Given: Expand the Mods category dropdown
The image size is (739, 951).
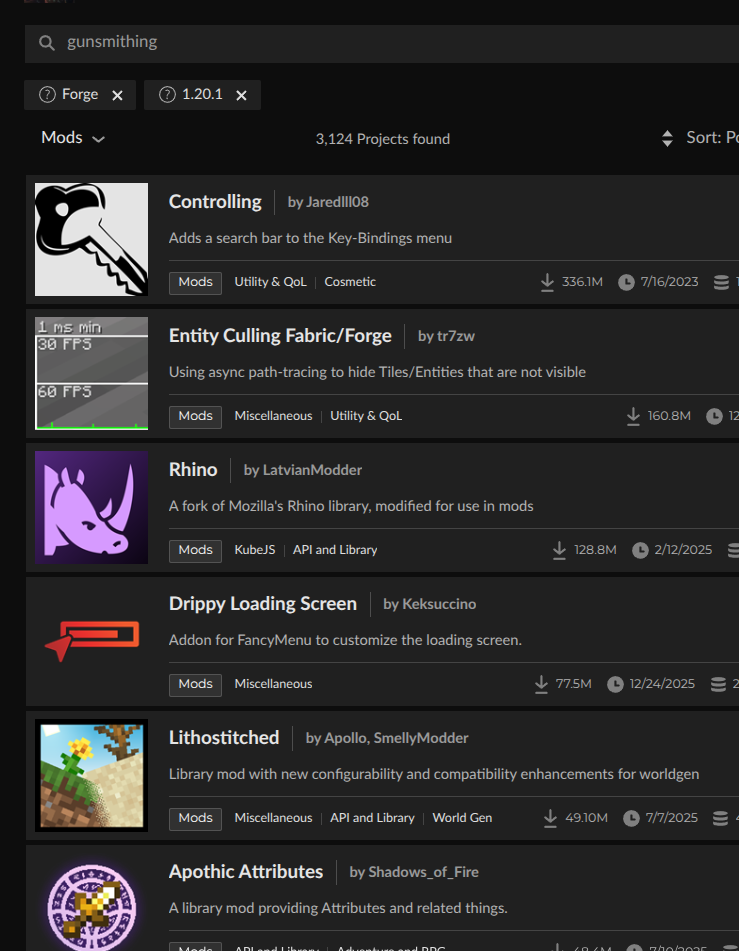Looking at the screenshot, I should pyautogui.click(x=73, y=138).
